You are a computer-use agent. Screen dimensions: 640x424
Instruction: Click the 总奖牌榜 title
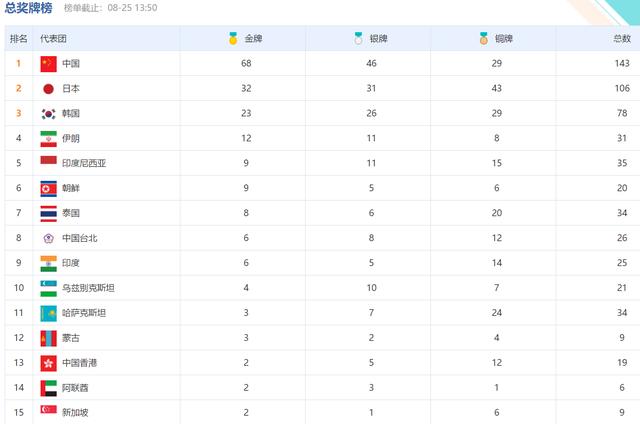[x=29, y=8]
